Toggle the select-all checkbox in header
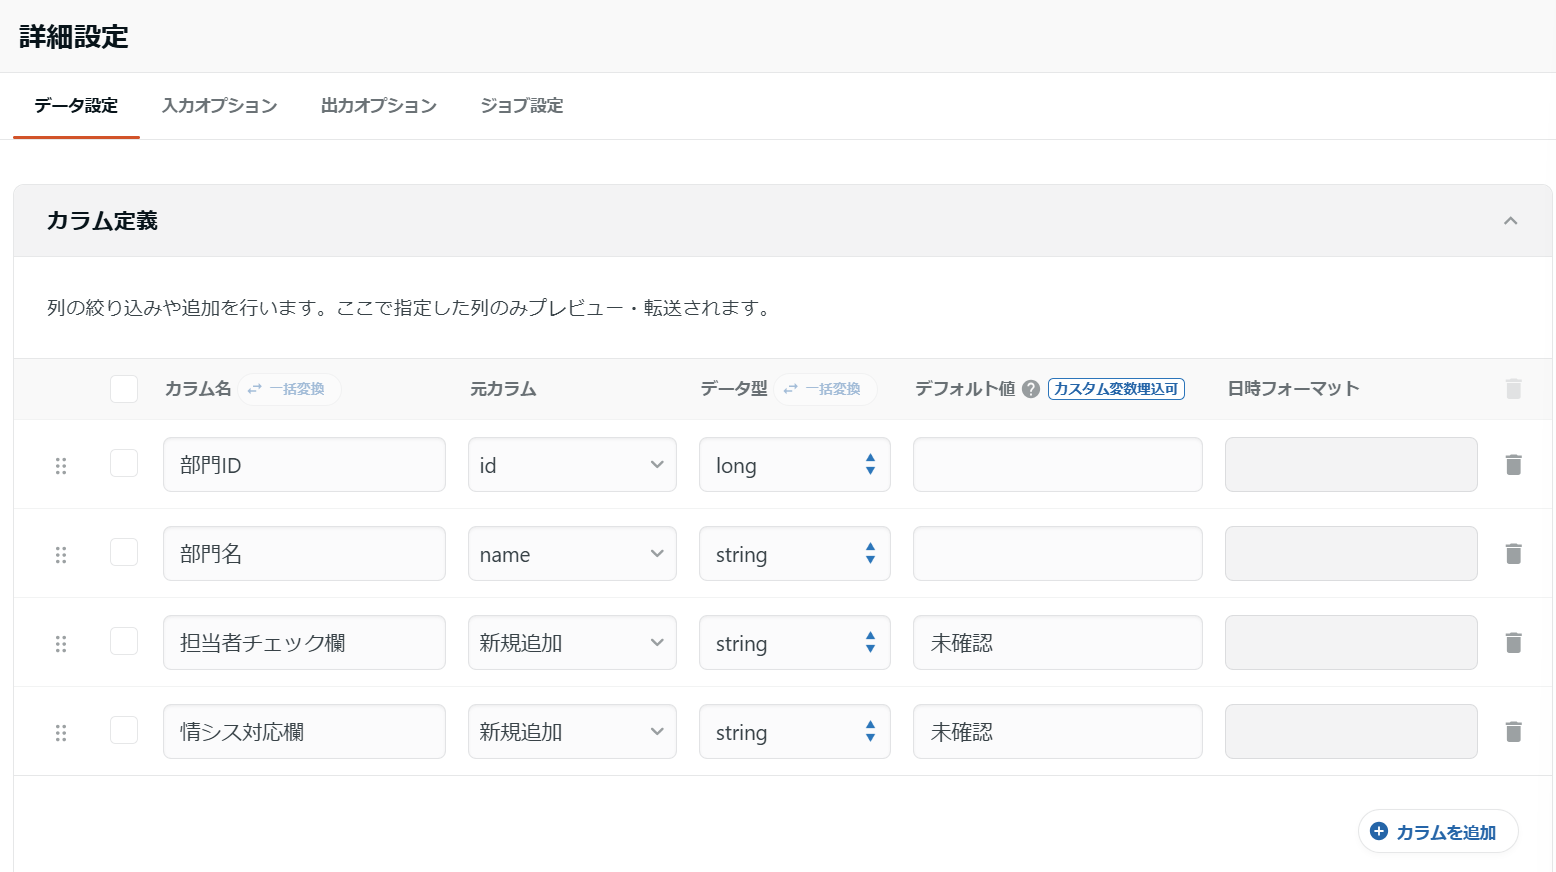The width and height of the screenshot is (1556, 872). pyautogui.click(x=124, y=388)
